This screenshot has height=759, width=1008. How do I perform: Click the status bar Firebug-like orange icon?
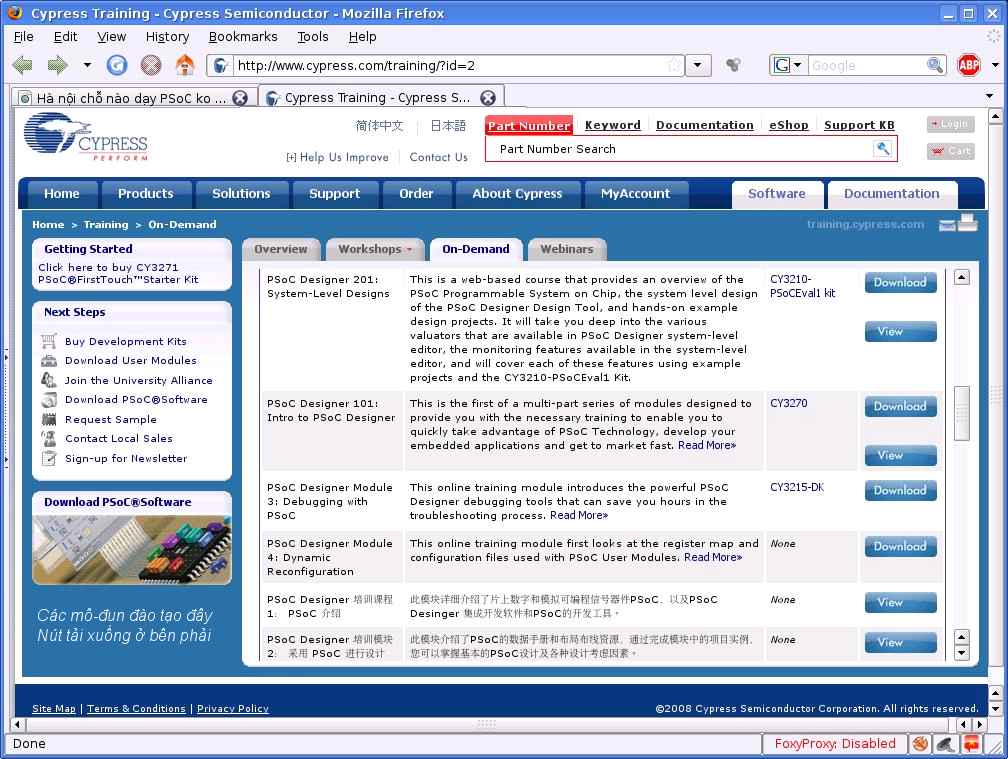(x=920, y=744)
